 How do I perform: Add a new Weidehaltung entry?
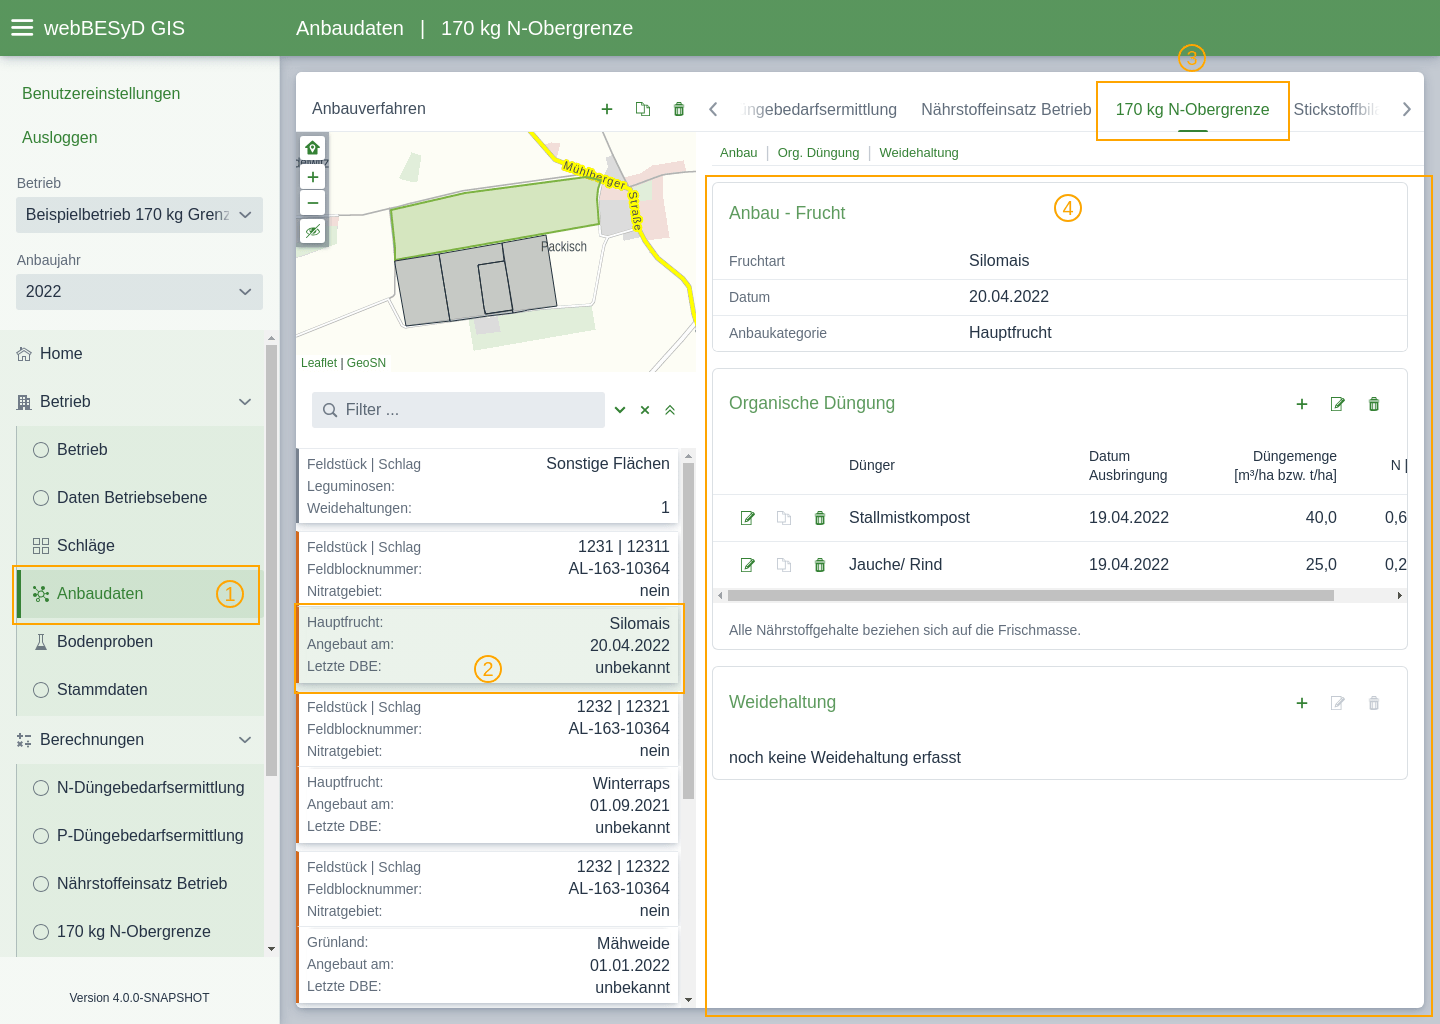1302,703
